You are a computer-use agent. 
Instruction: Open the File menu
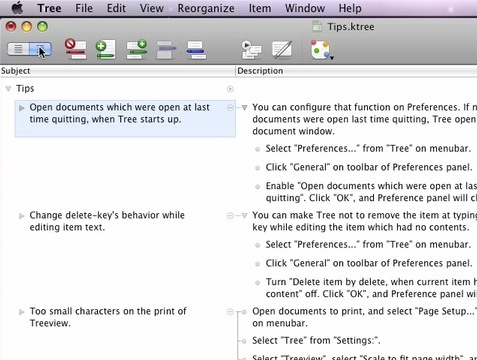coord(84,8)
